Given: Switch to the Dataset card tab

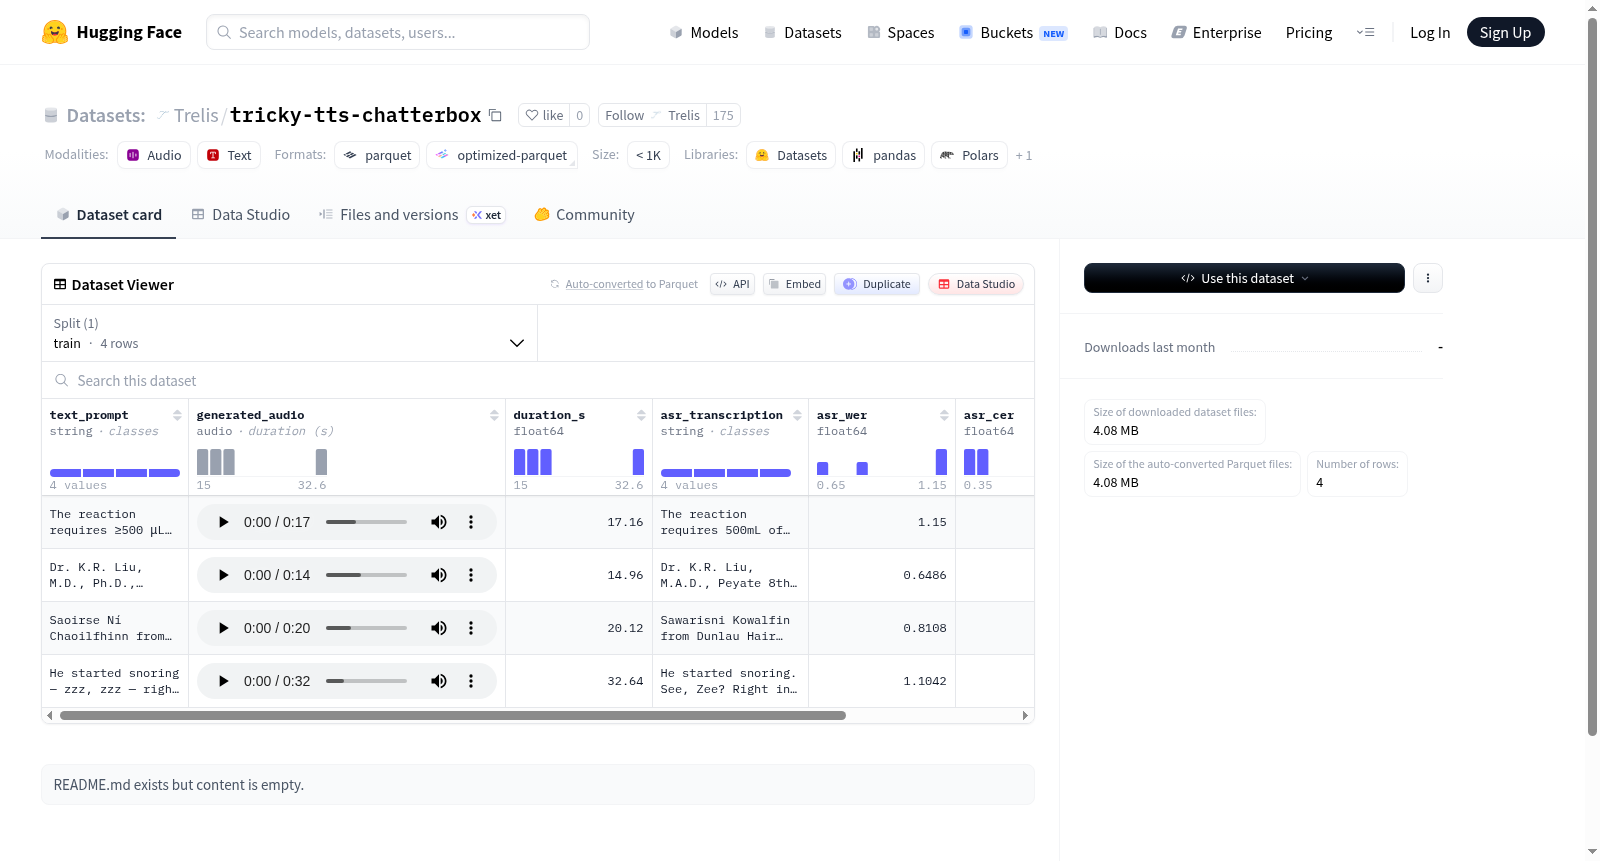Looking at the screenshot, I should [x=108, y=214].
